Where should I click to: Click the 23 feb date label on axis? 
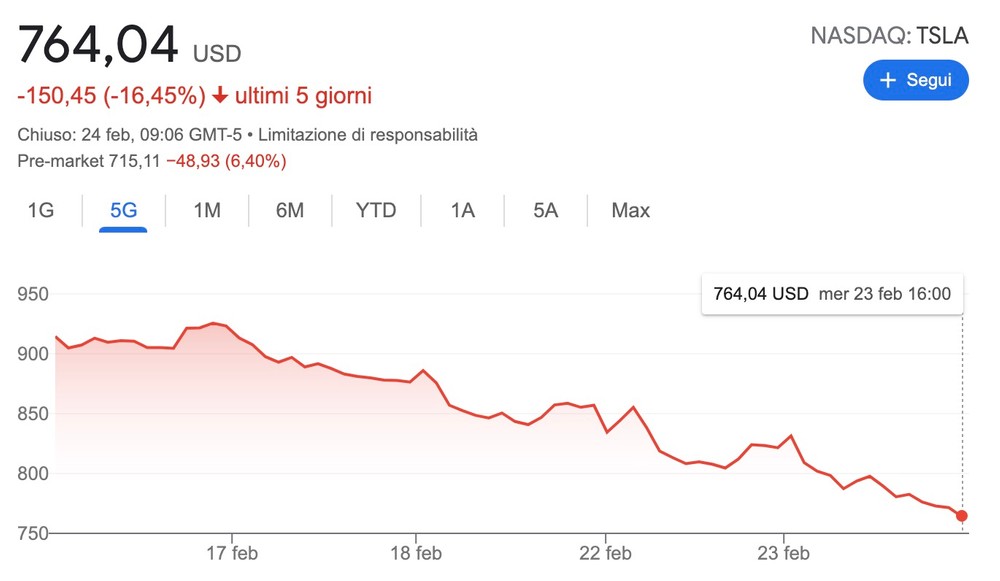click(x=783, y=553)
